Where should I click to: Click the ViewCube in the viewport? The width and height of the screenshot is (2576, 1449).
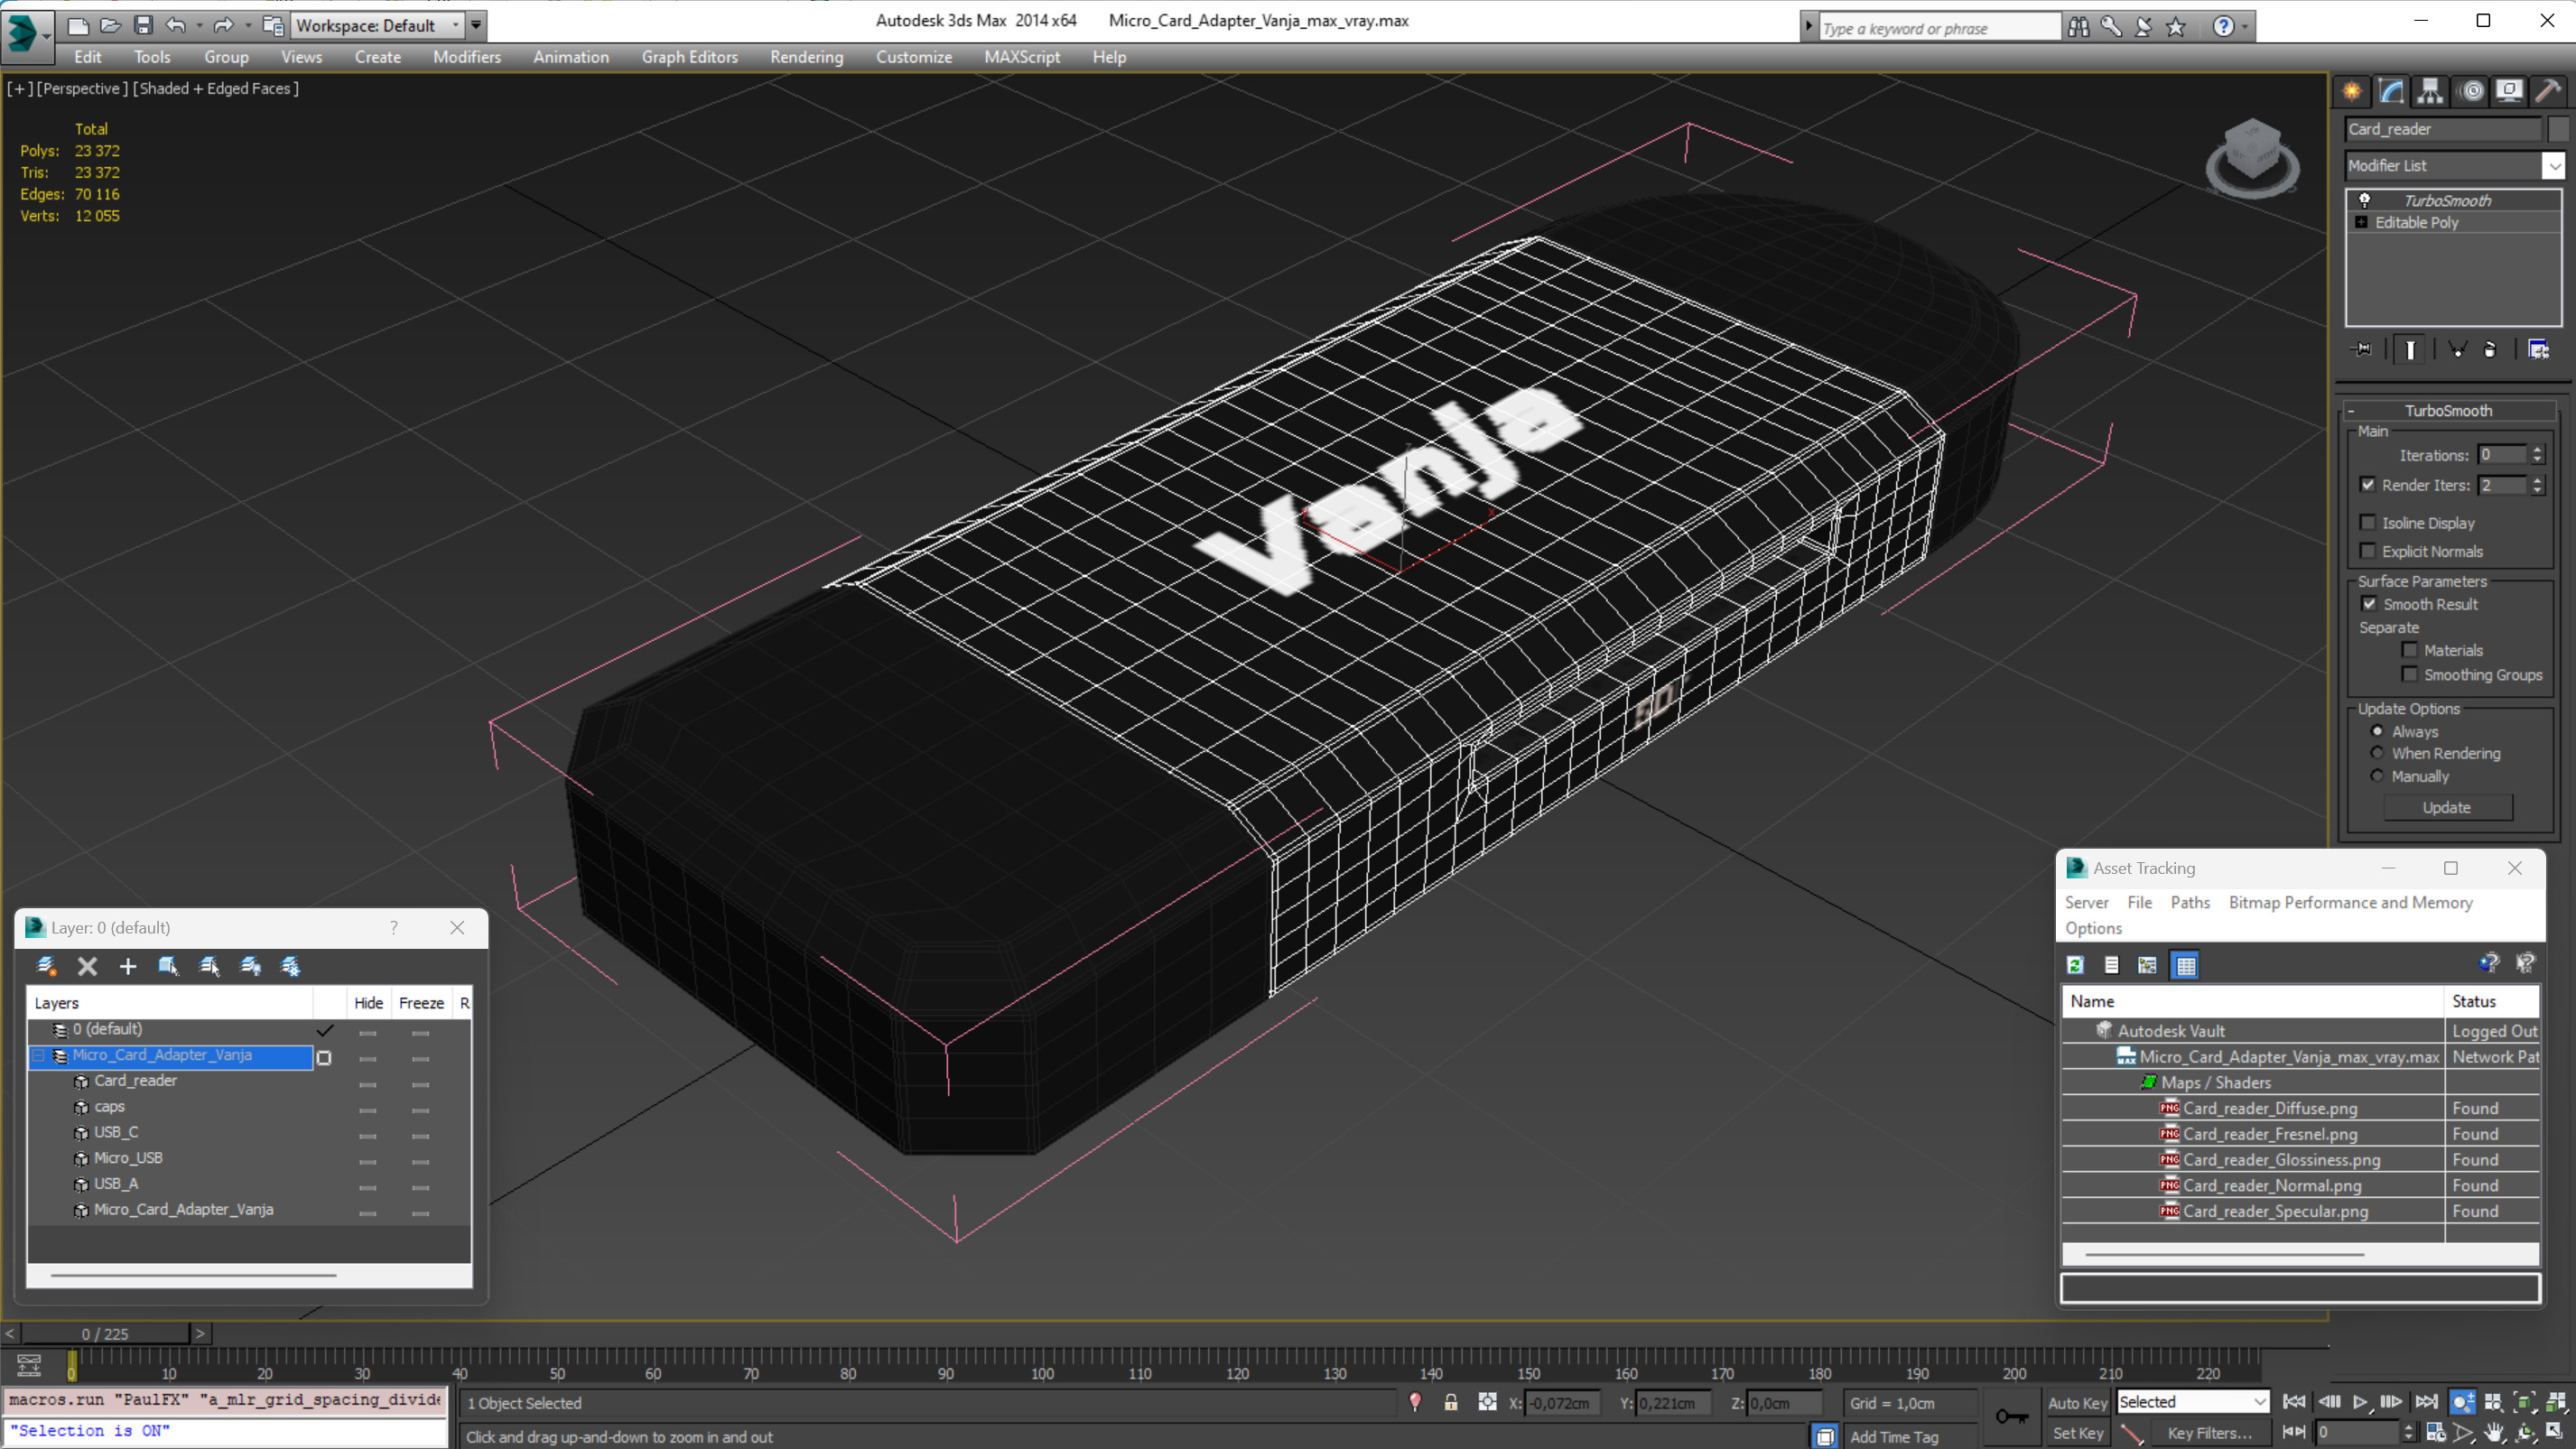(x=2252, y=156)
